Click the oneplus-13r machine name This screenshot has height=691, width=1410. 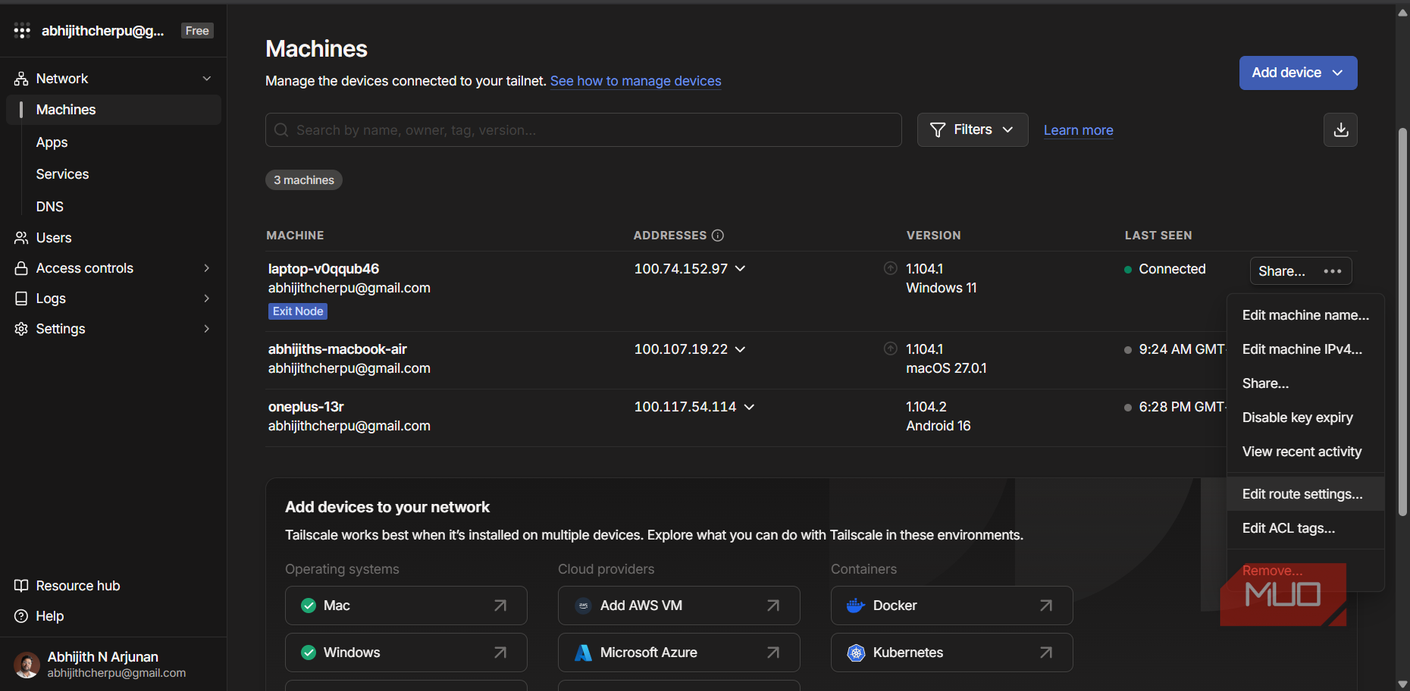tap(306, 407)
